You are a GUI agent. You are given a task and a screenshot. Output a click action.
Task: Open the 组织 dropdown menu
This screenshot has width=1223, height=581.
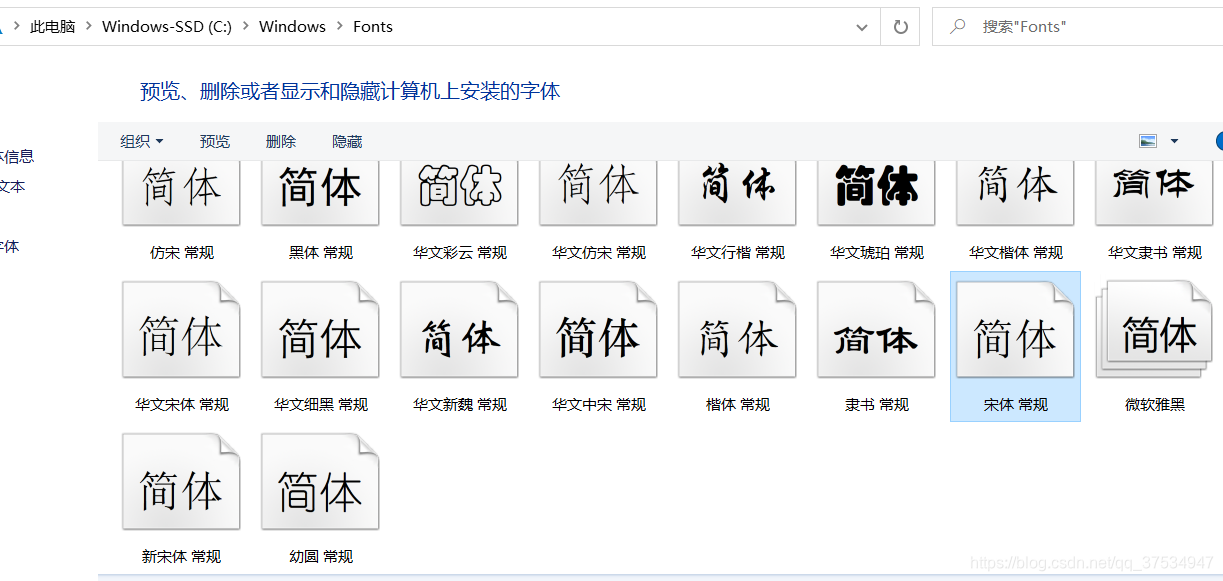(x=141, y=141)
